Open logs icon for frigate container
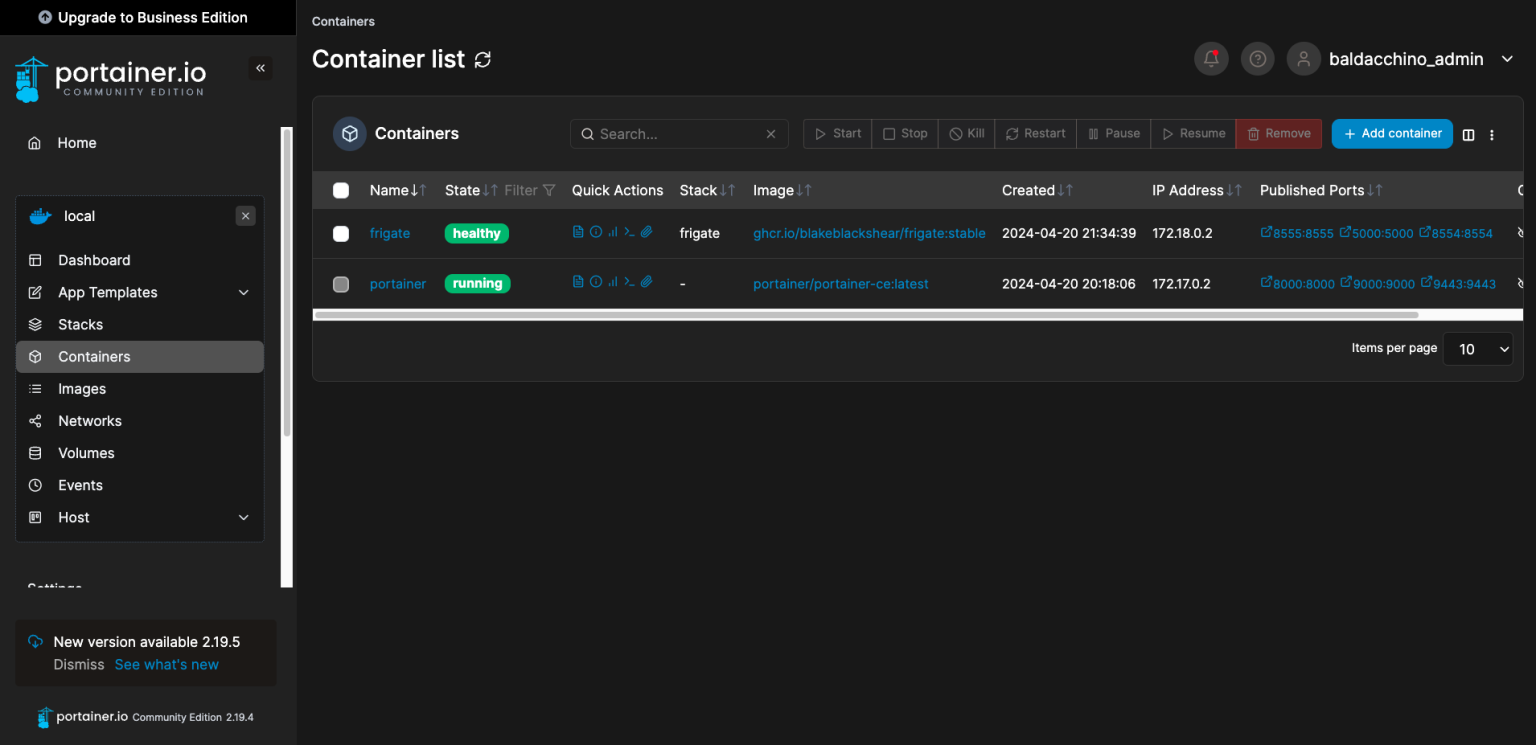Screen dimensions: 1536x745 click(x=578, y=232)
